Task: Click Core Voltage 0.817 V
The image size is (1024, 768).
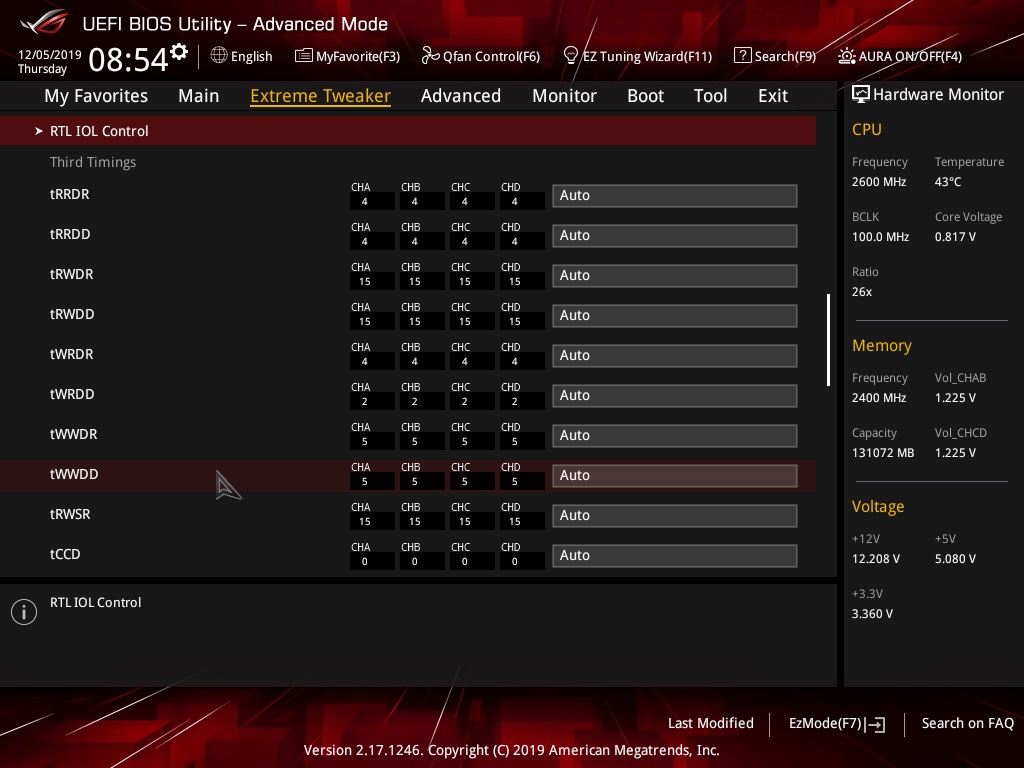Action: pyautogui.click(x=955, y=236)
